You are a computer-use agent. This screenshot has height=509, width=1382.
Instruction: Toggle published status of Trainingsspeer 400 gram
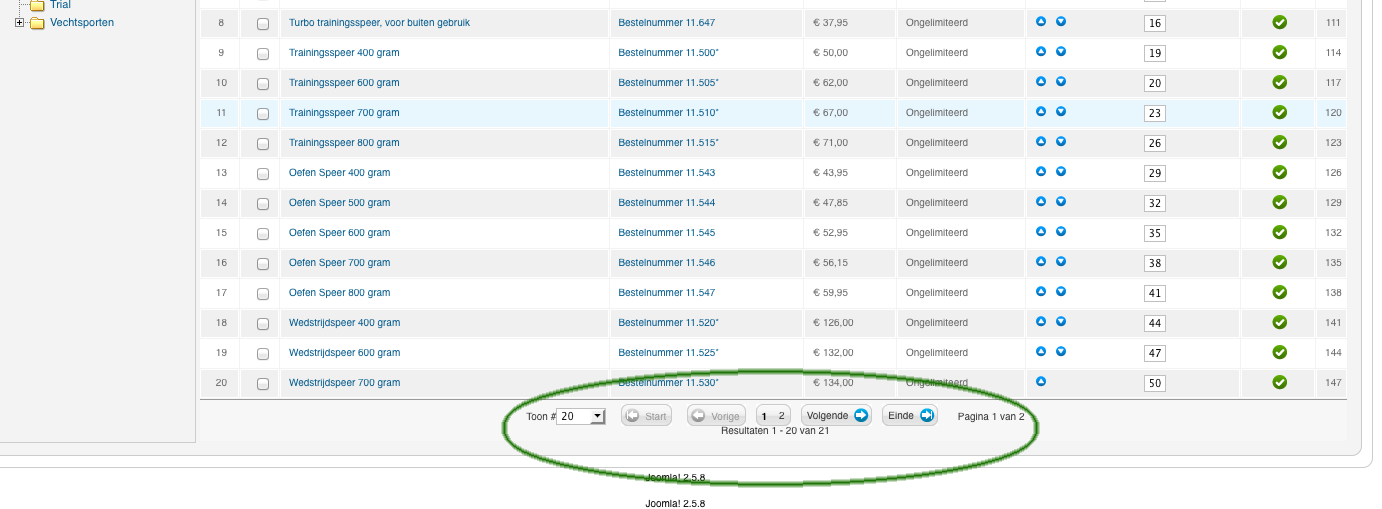1279,52
